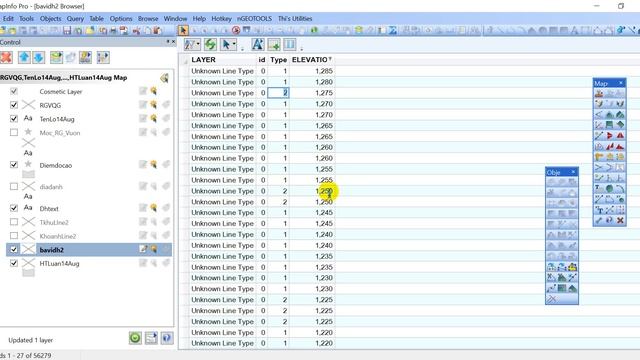
Task: Click the green refresh icon in browser toolbar
Action: [x=210, y=44]
